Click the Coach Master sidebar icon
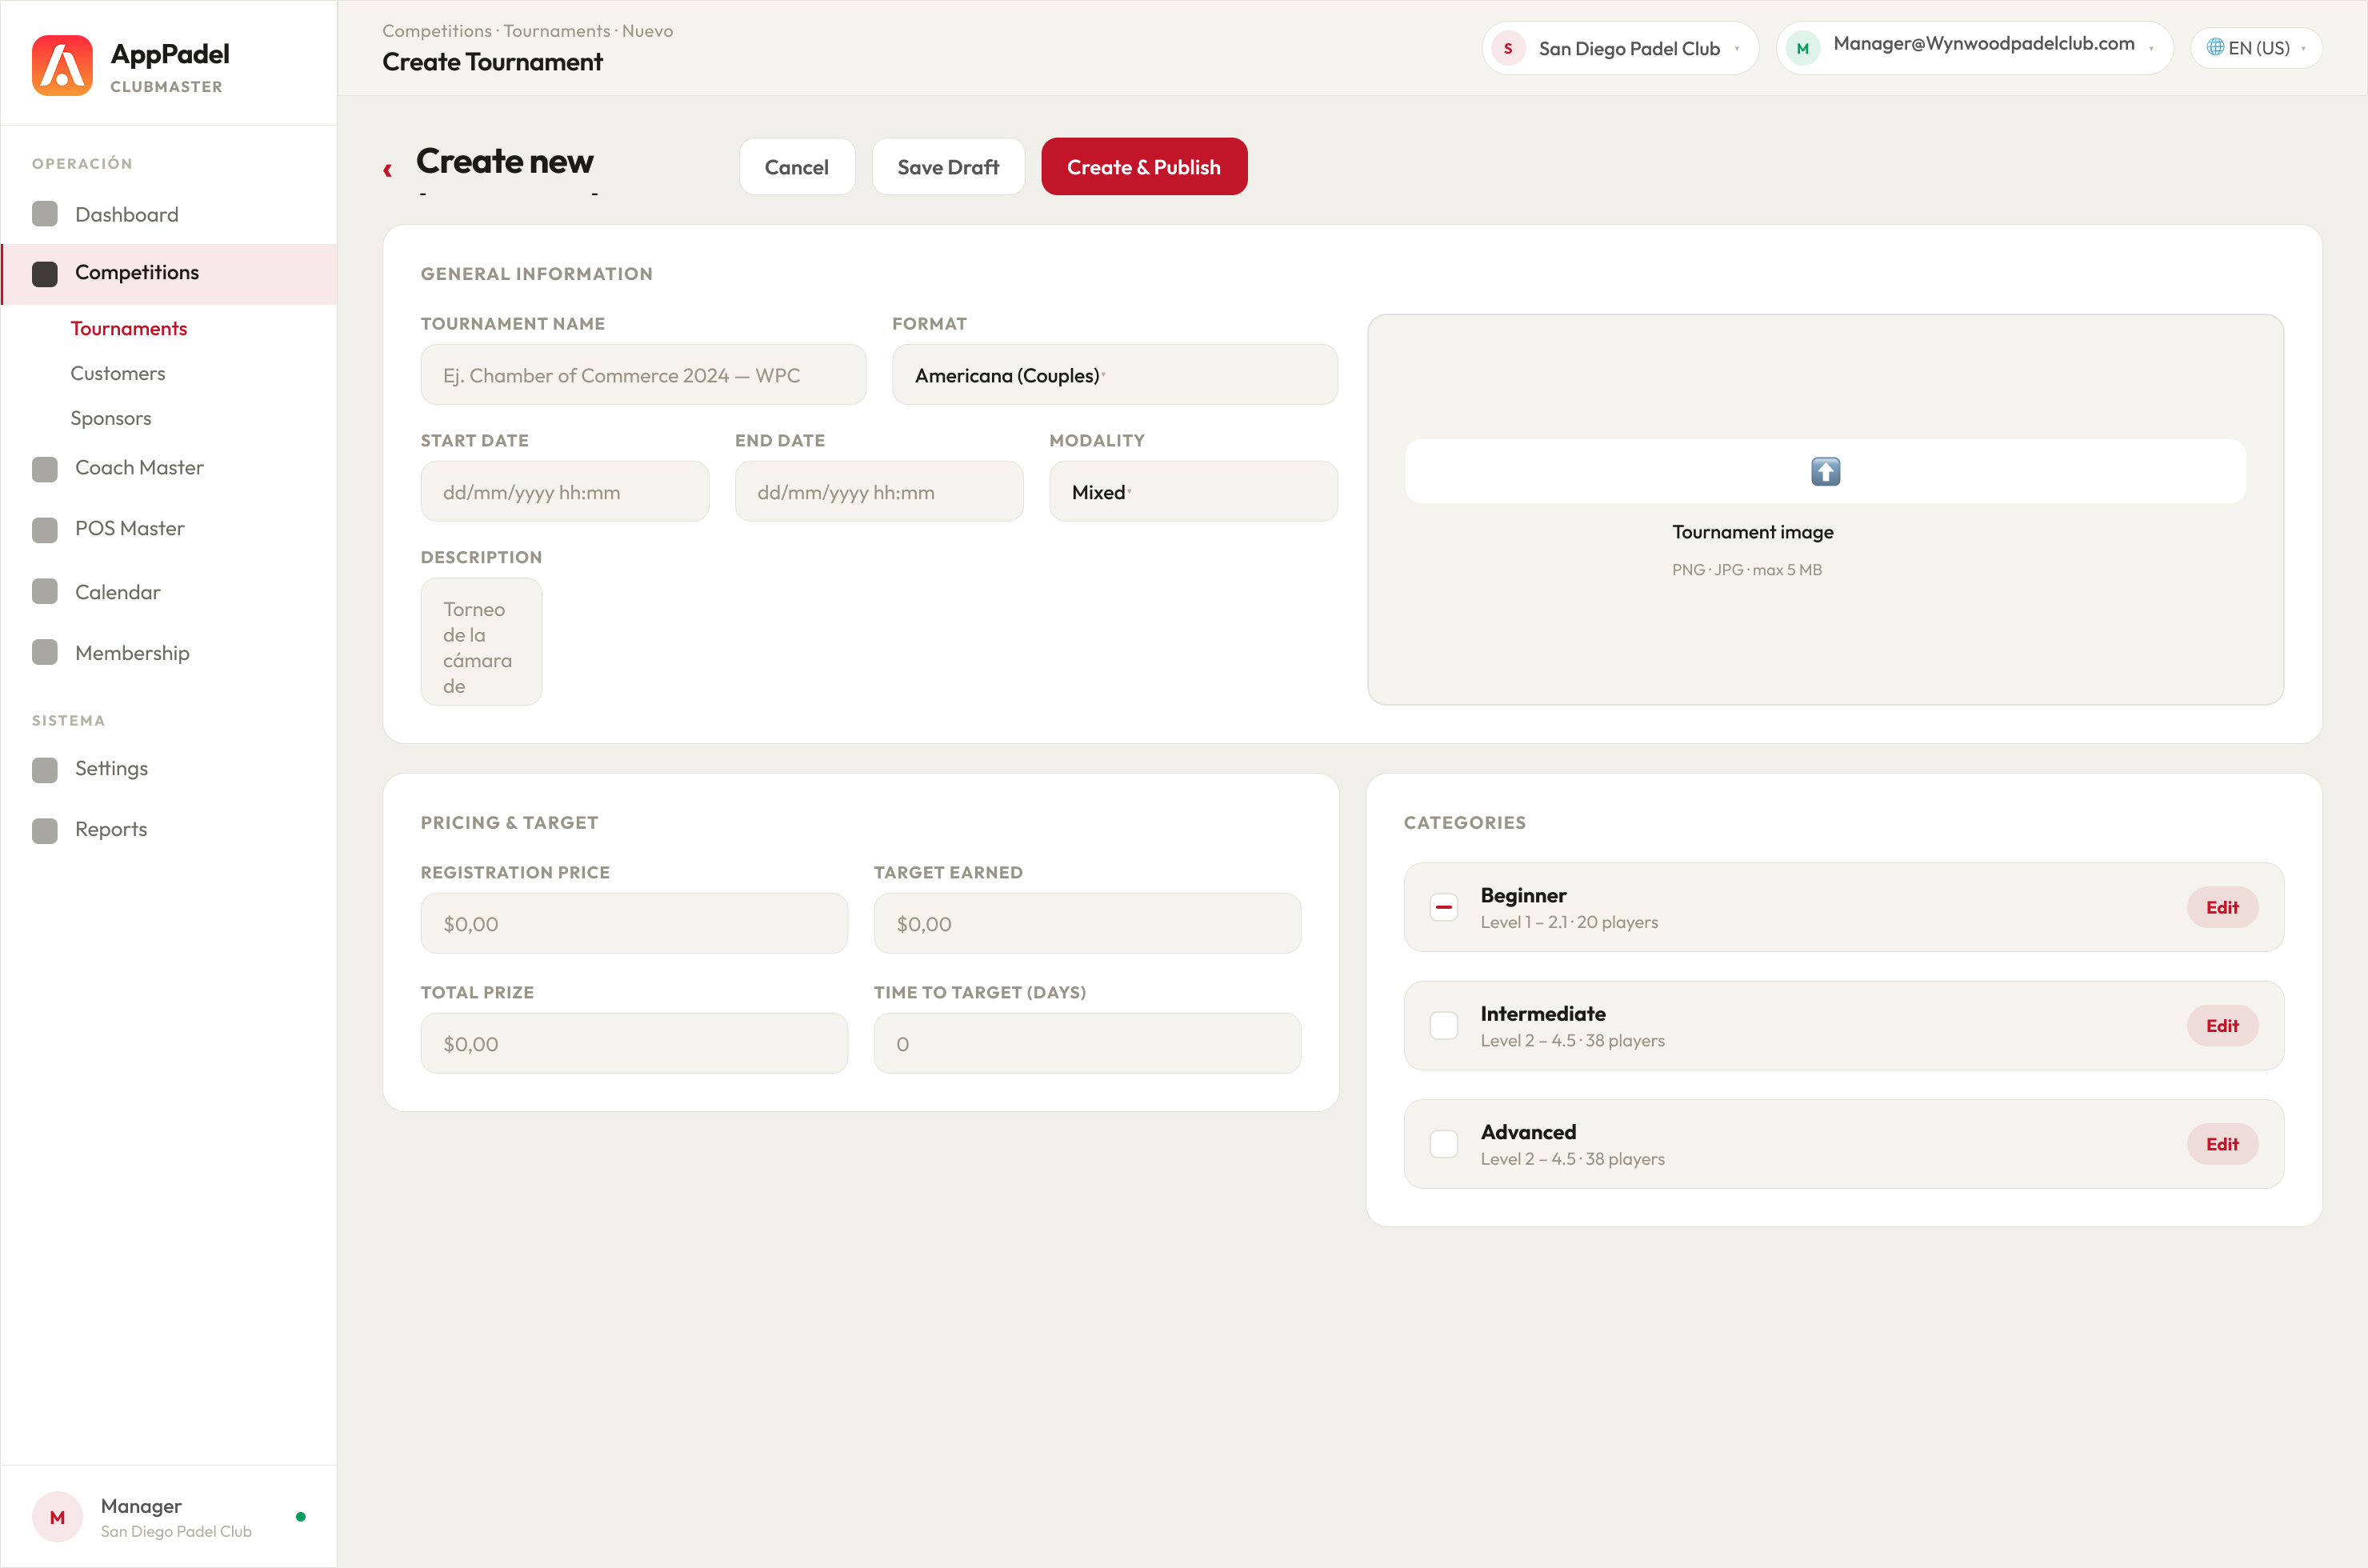 click(45, 468)
